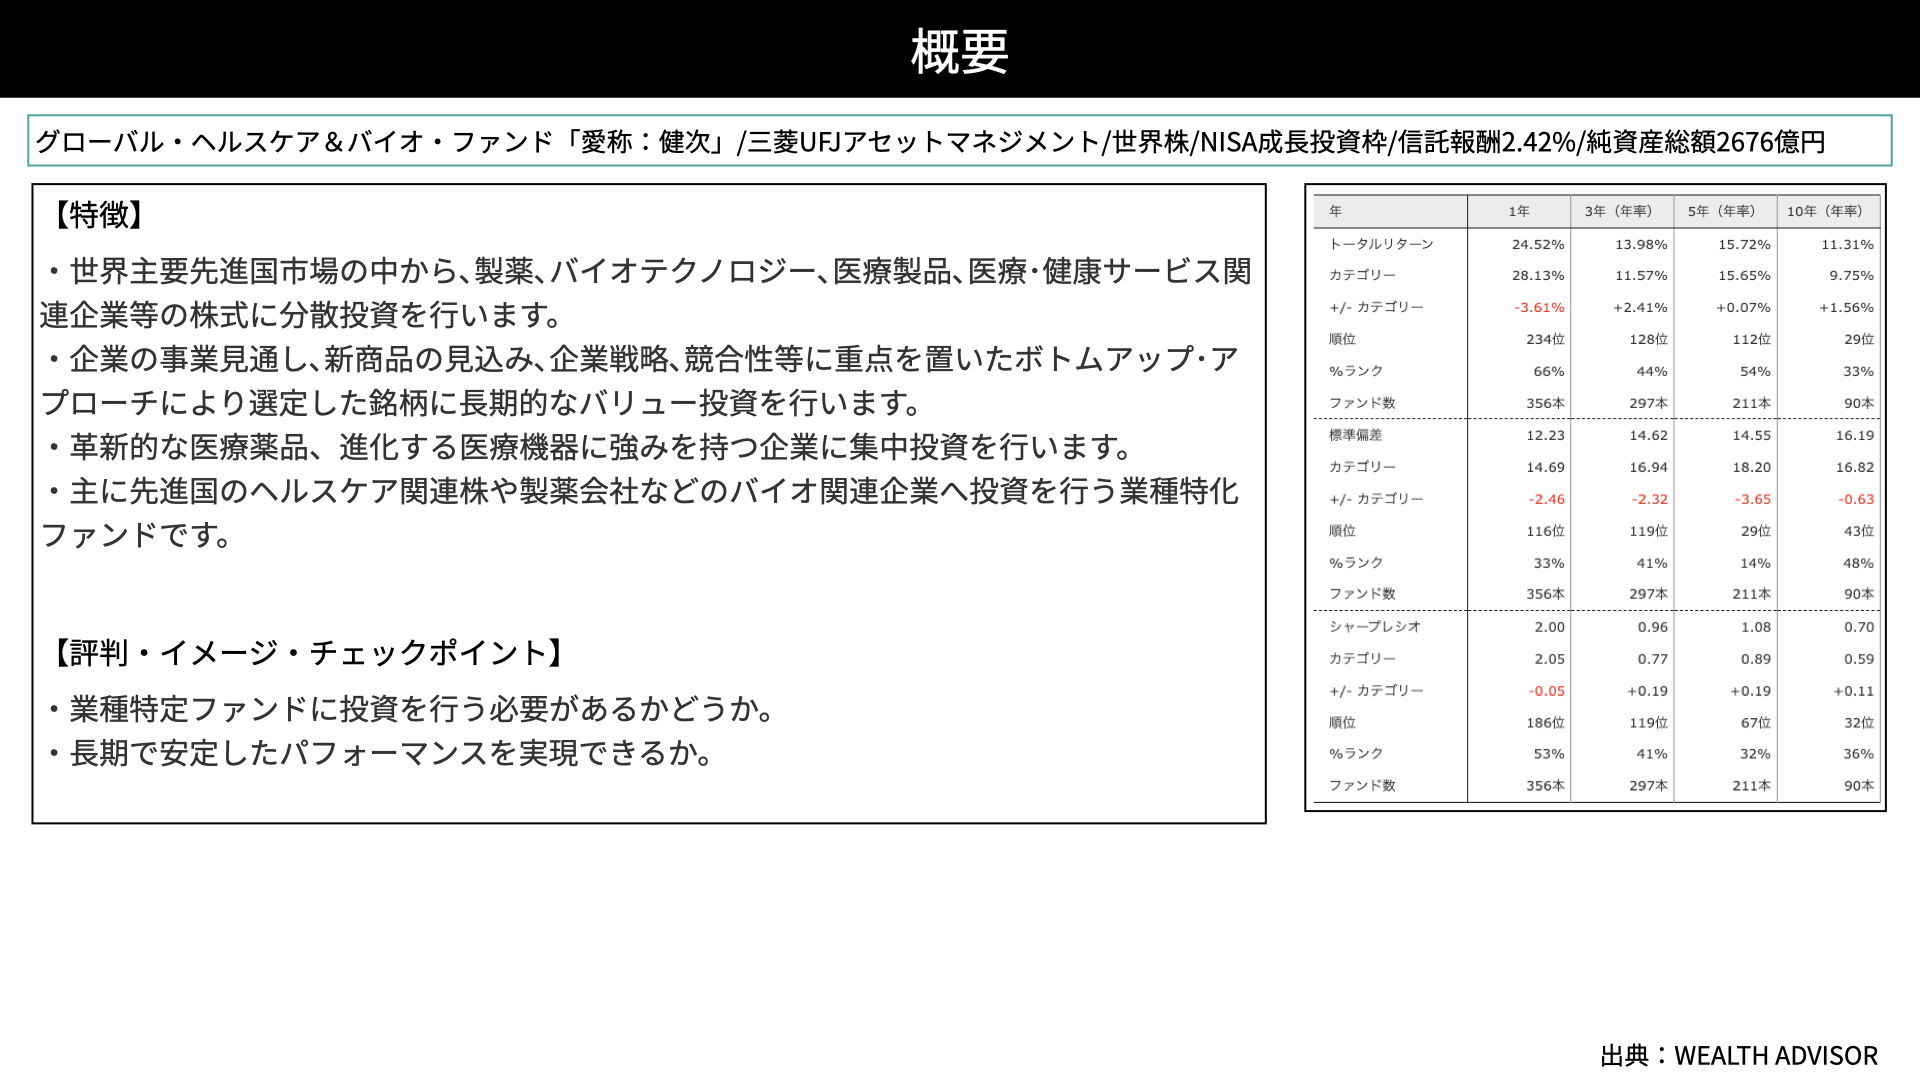
Task: Select bullet starting with 企業の事業見通し
Action: [x=640, y=381]
